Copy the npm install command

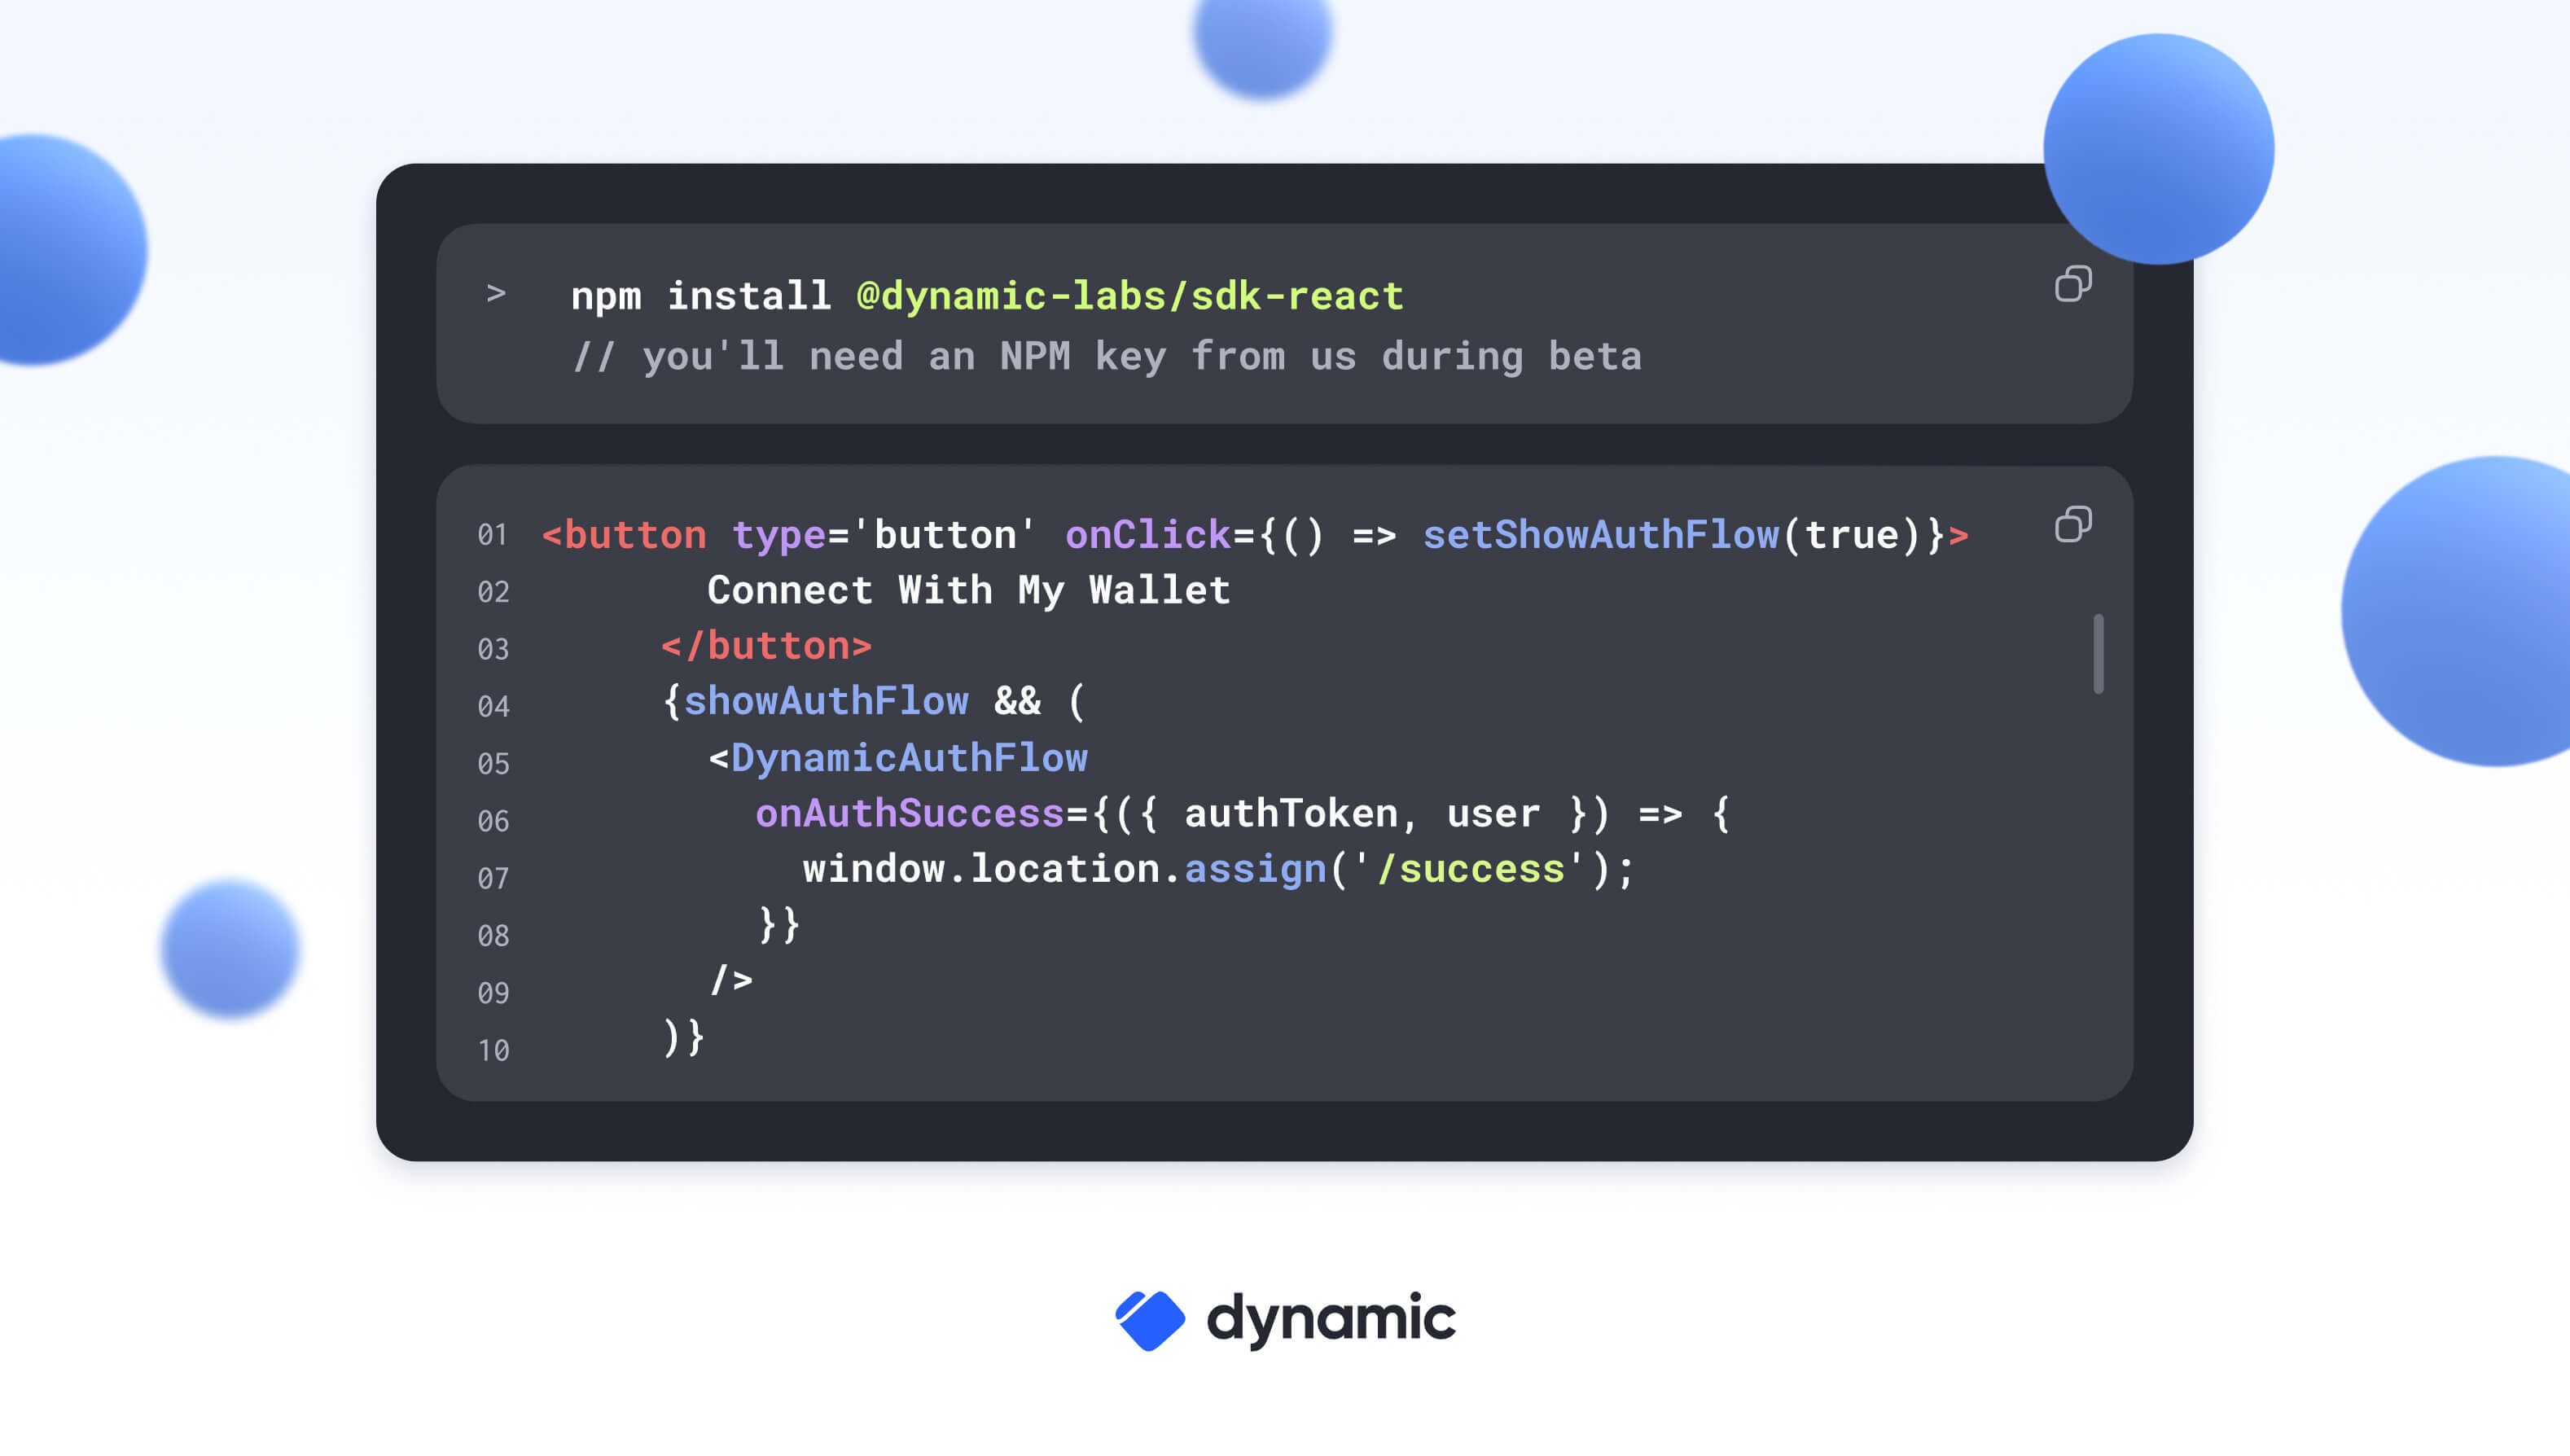click(2072, 284)
